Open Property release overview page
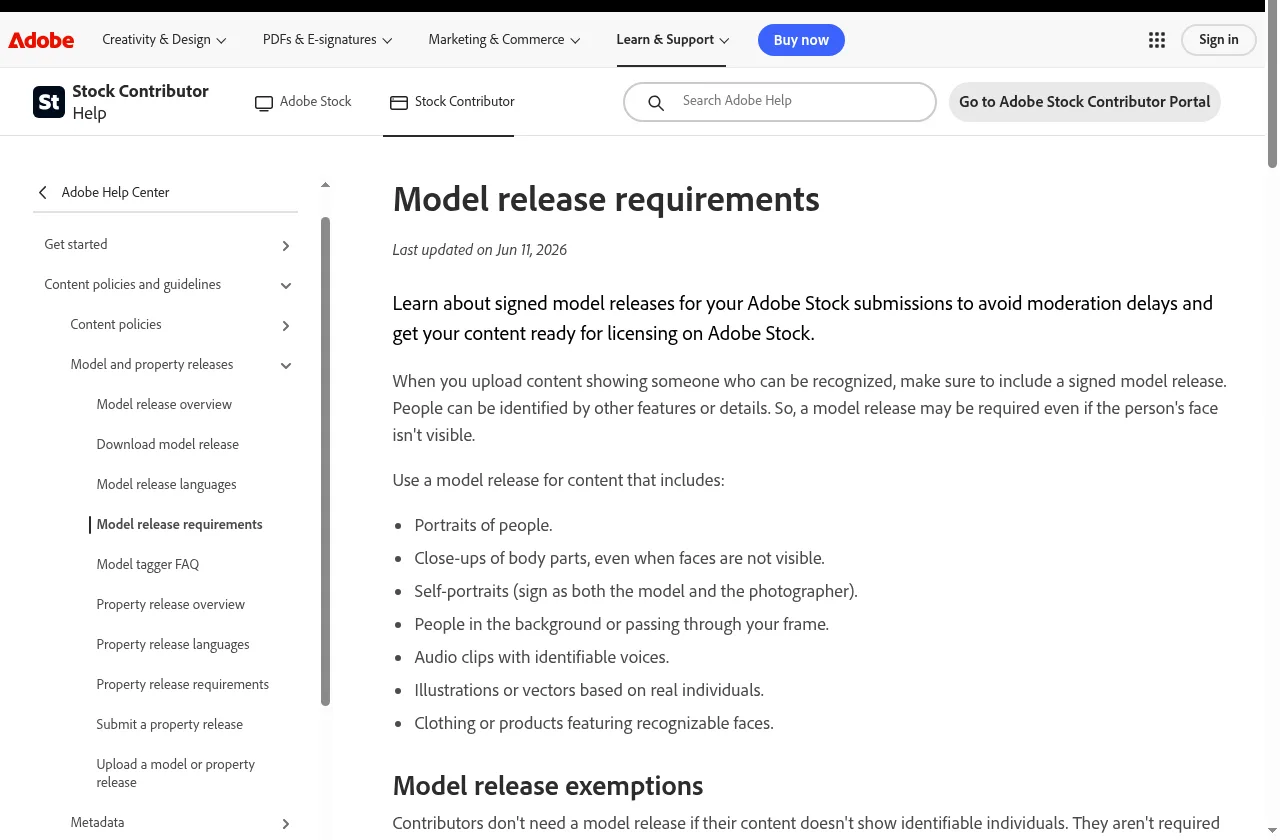The image size is (1280, 840). point(170,604)
